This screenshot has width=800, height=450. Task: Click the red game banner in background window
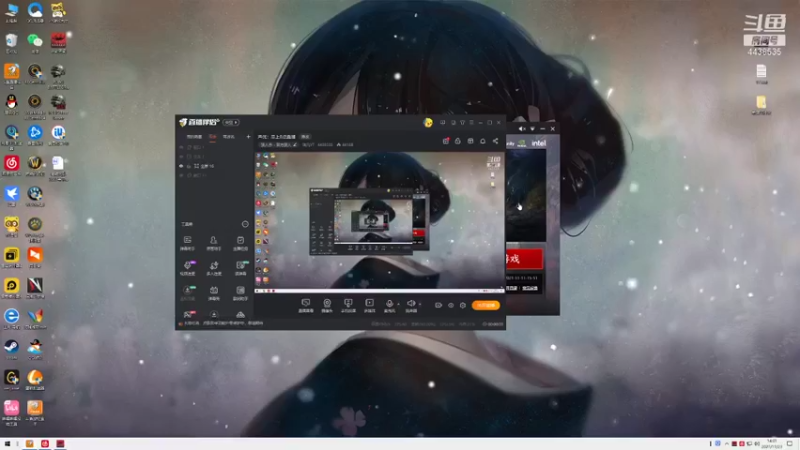pyautogui.click(x=524, y=259)
